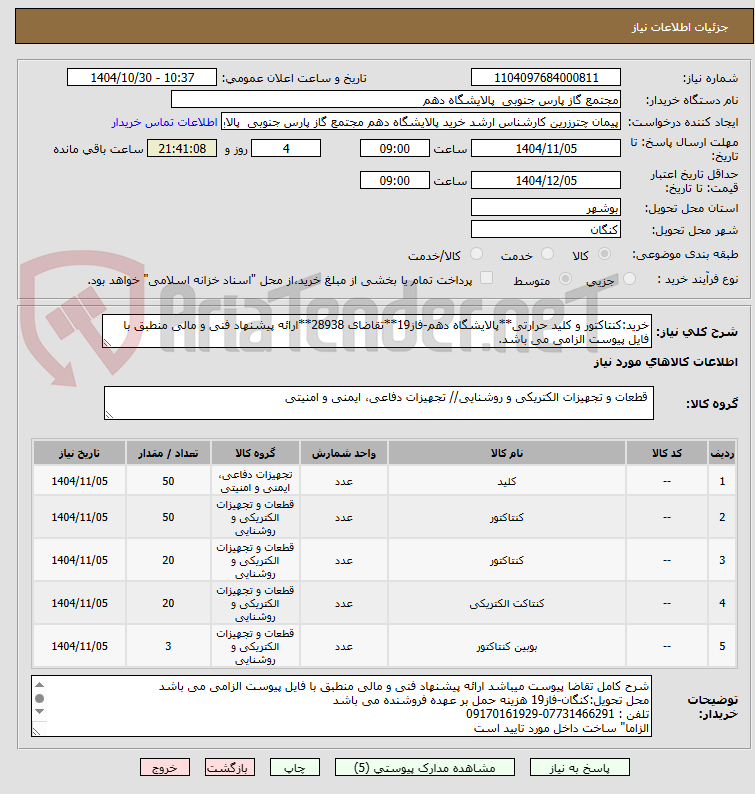Click the need number field 1104097684000811
The image size is (755, 794).
point(546,77)
